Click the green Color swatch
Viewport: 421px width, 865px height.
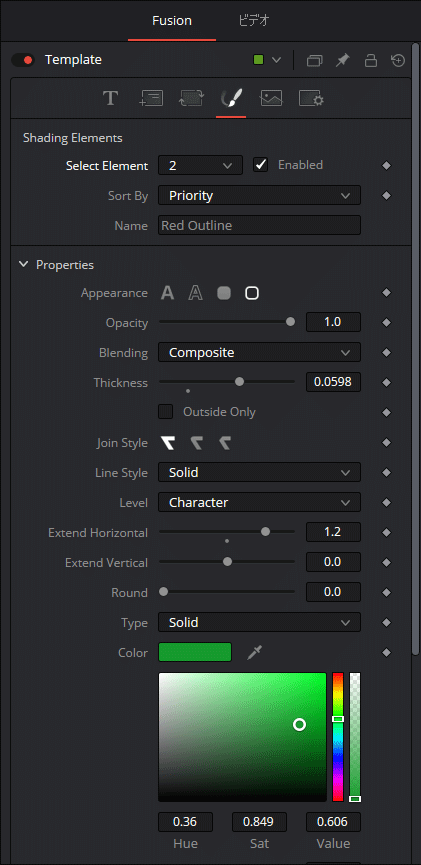(x=195, y=652)
